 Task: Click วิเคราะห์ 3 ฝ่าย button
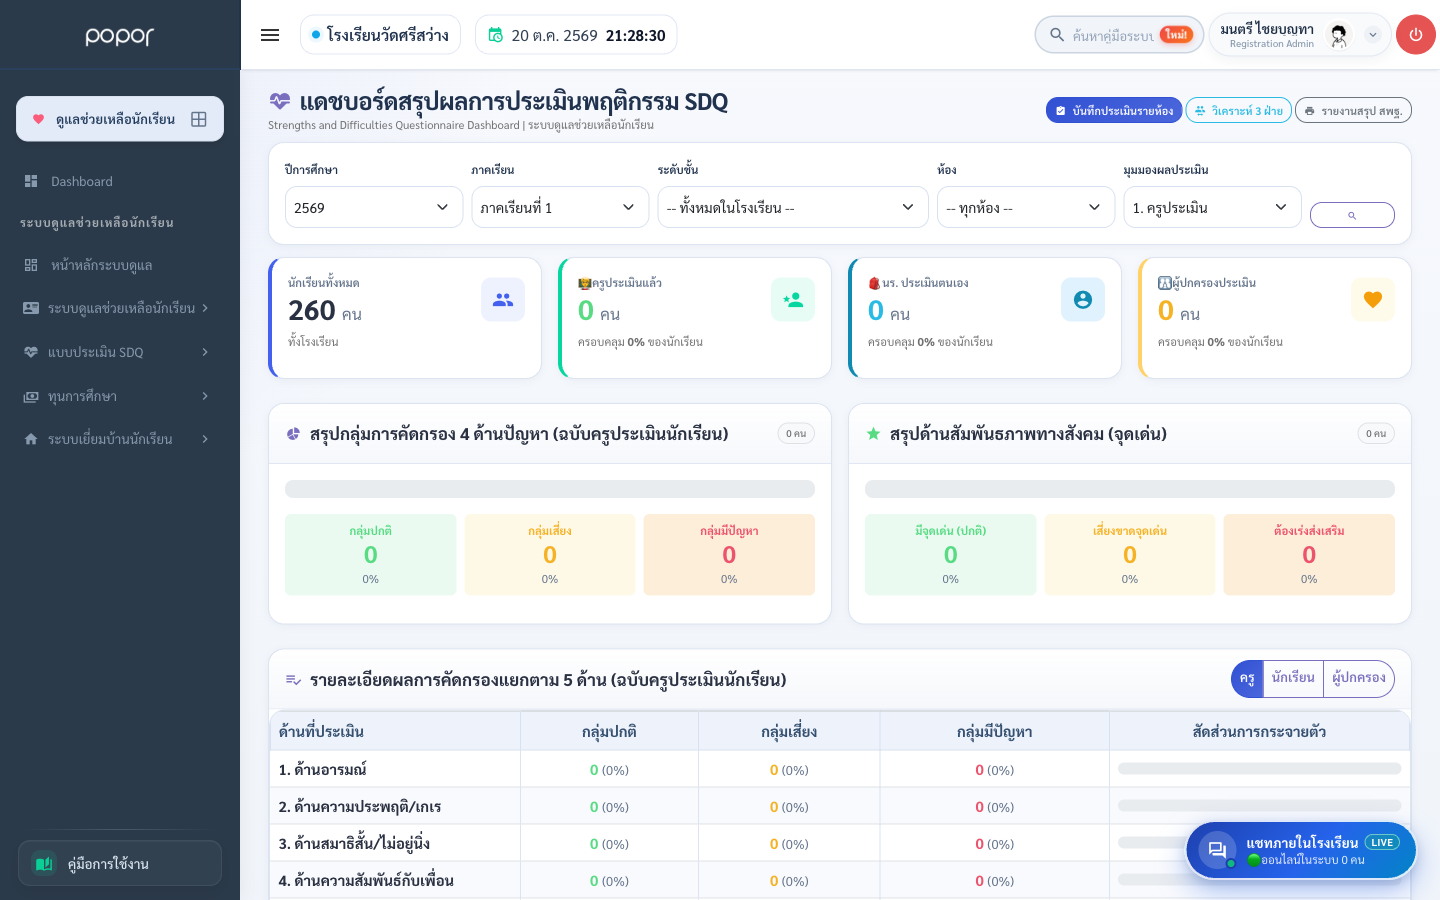tap(1238, 110)
